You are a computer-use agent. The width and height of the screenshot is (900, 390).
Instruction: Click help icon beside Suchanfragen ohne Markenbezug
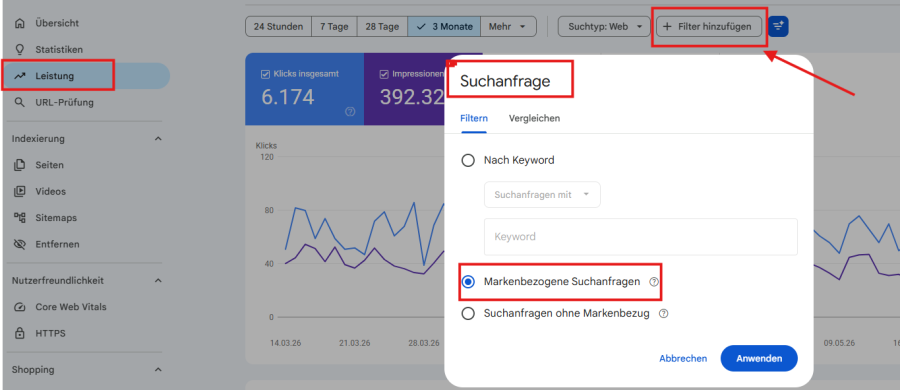(664, 314)
